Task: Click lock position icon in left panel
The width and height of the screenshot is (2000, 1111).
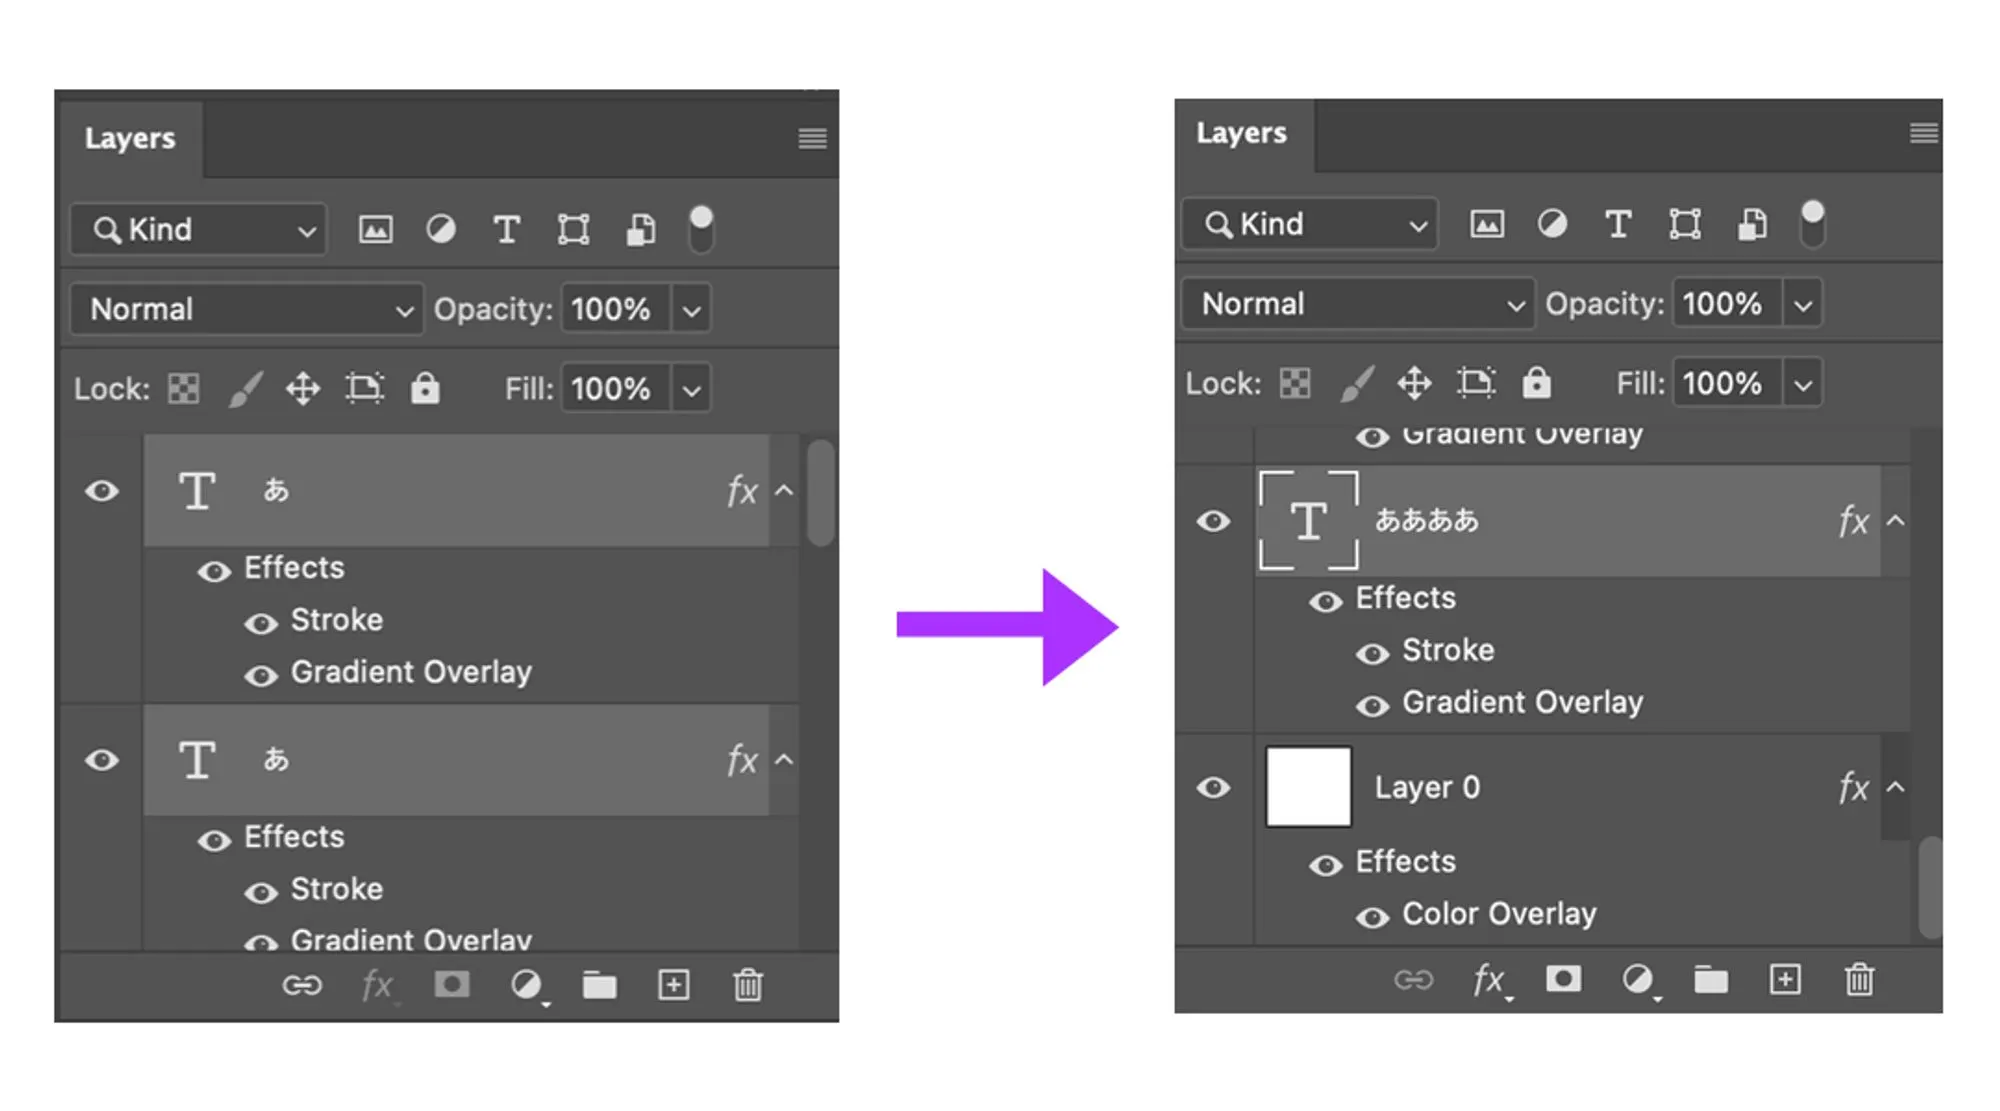Action: tap(303, 388)
